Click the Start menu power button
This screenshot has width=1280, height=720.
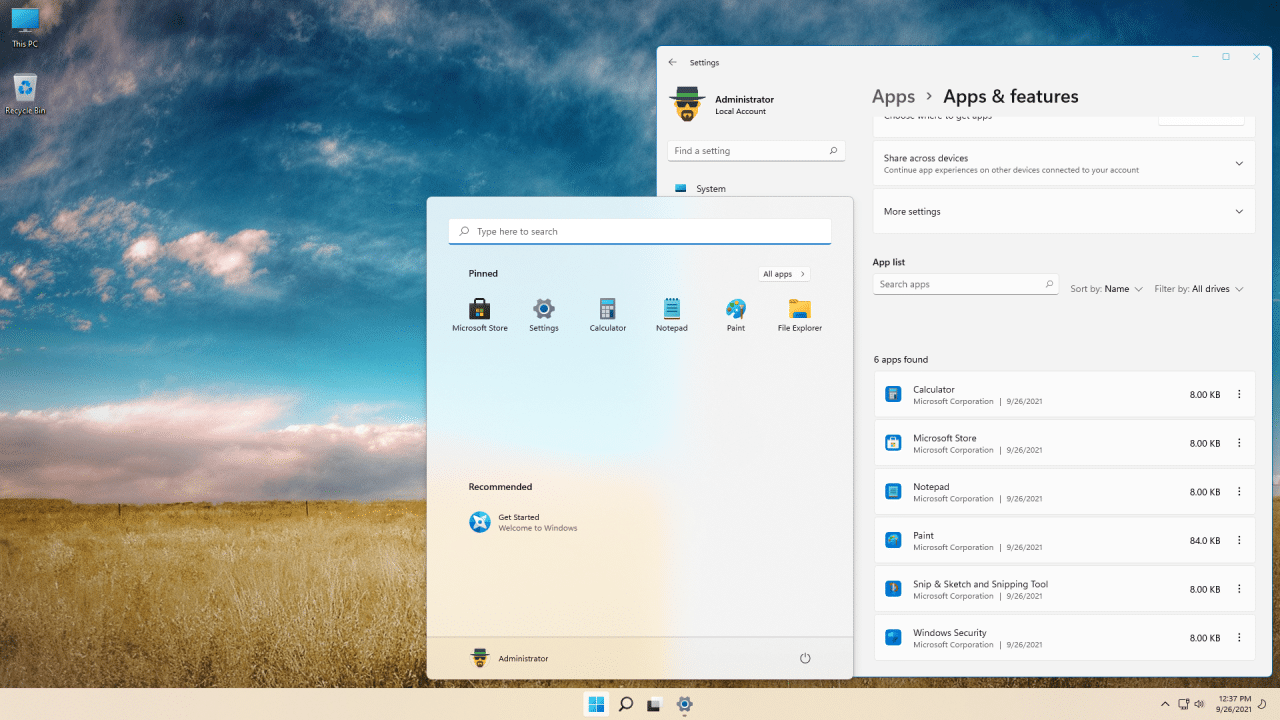(x=805, y=658)
